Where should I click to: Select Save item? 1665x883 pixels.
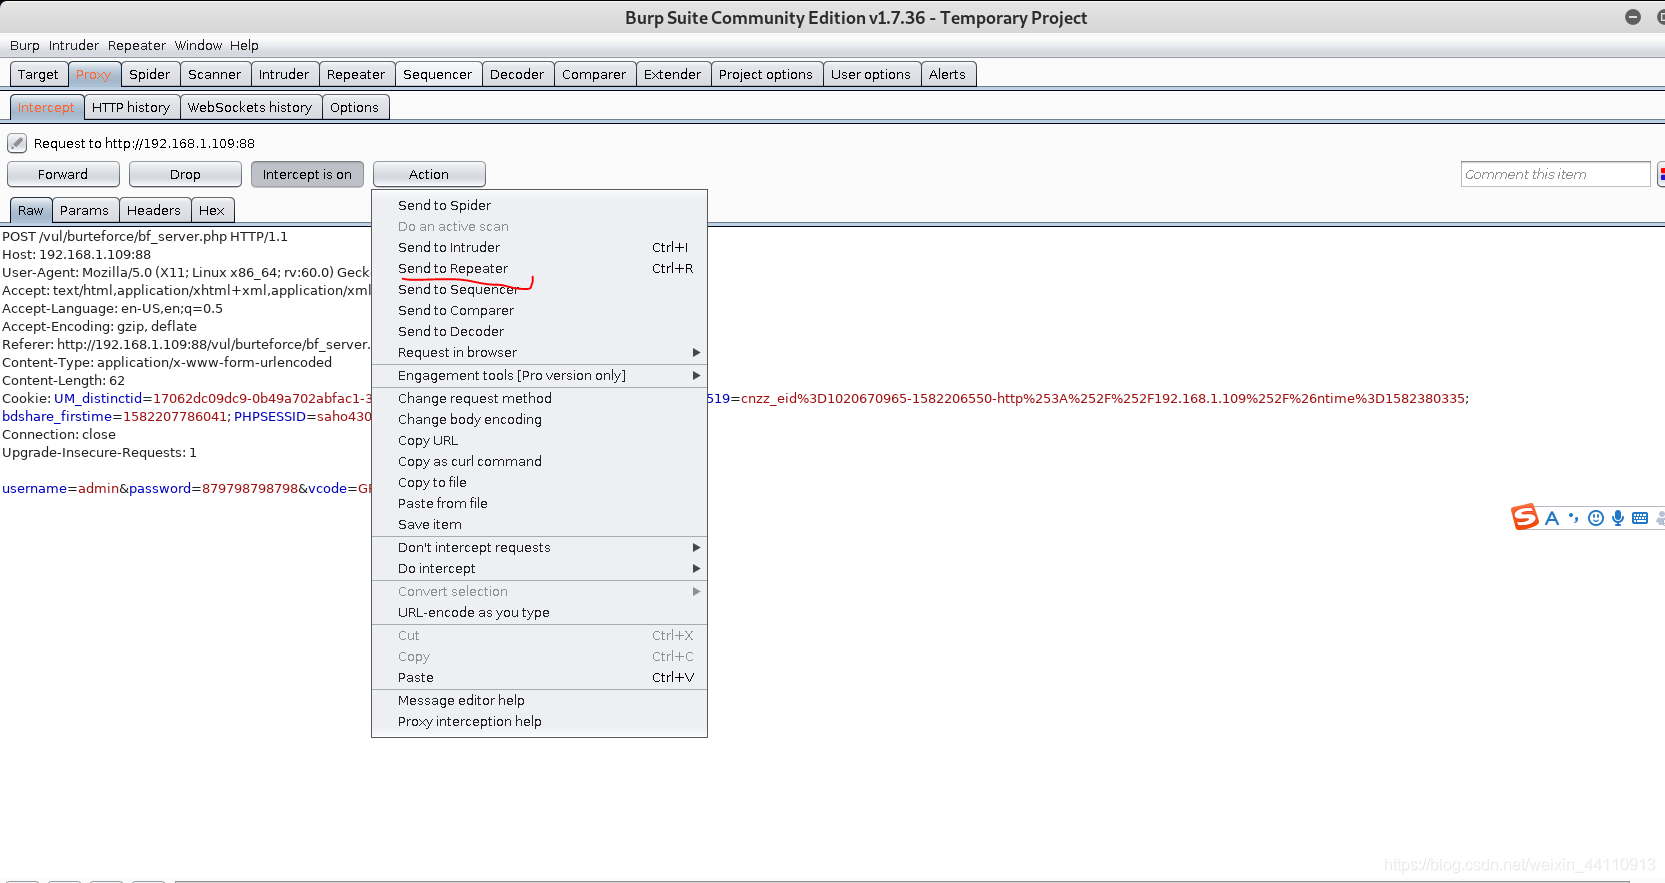click(x=539, y=524)
